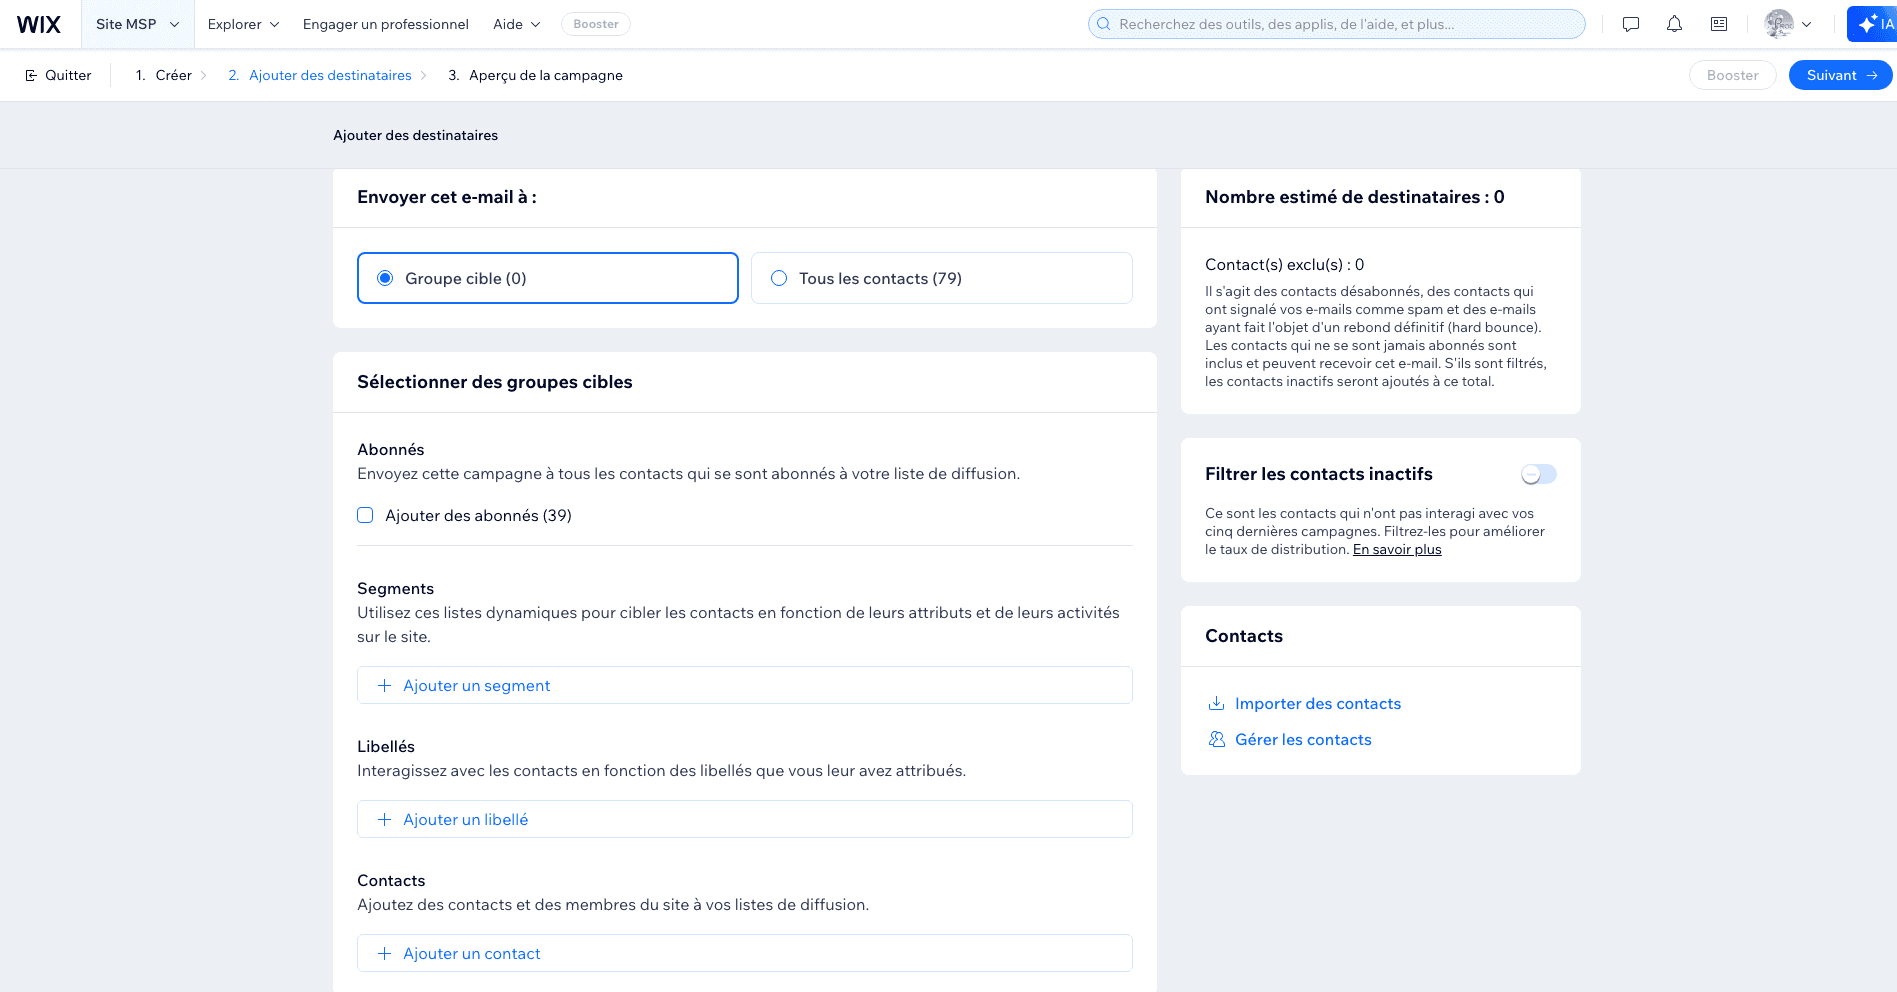This screenshot has width=1897, height=992.
Task: Click the top search input field
Action: pos(1336,24)
